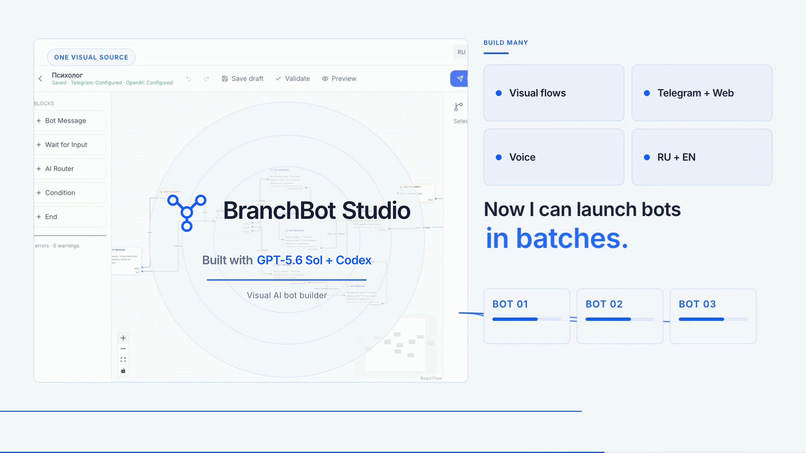Add a Wait for Input block
806x453 pixels.
(x=70, y=145)
